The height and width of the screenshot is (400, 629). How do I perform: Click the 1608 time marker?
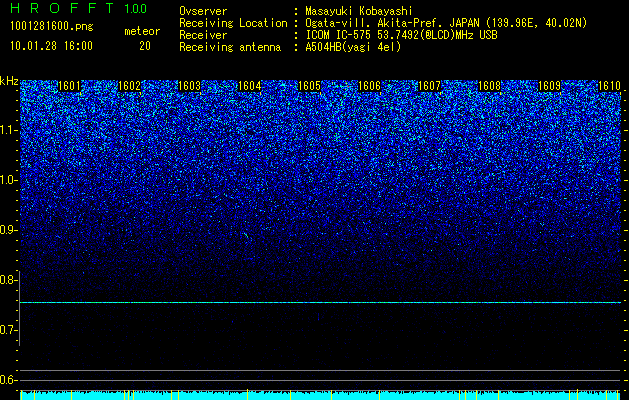pos(490,86)
